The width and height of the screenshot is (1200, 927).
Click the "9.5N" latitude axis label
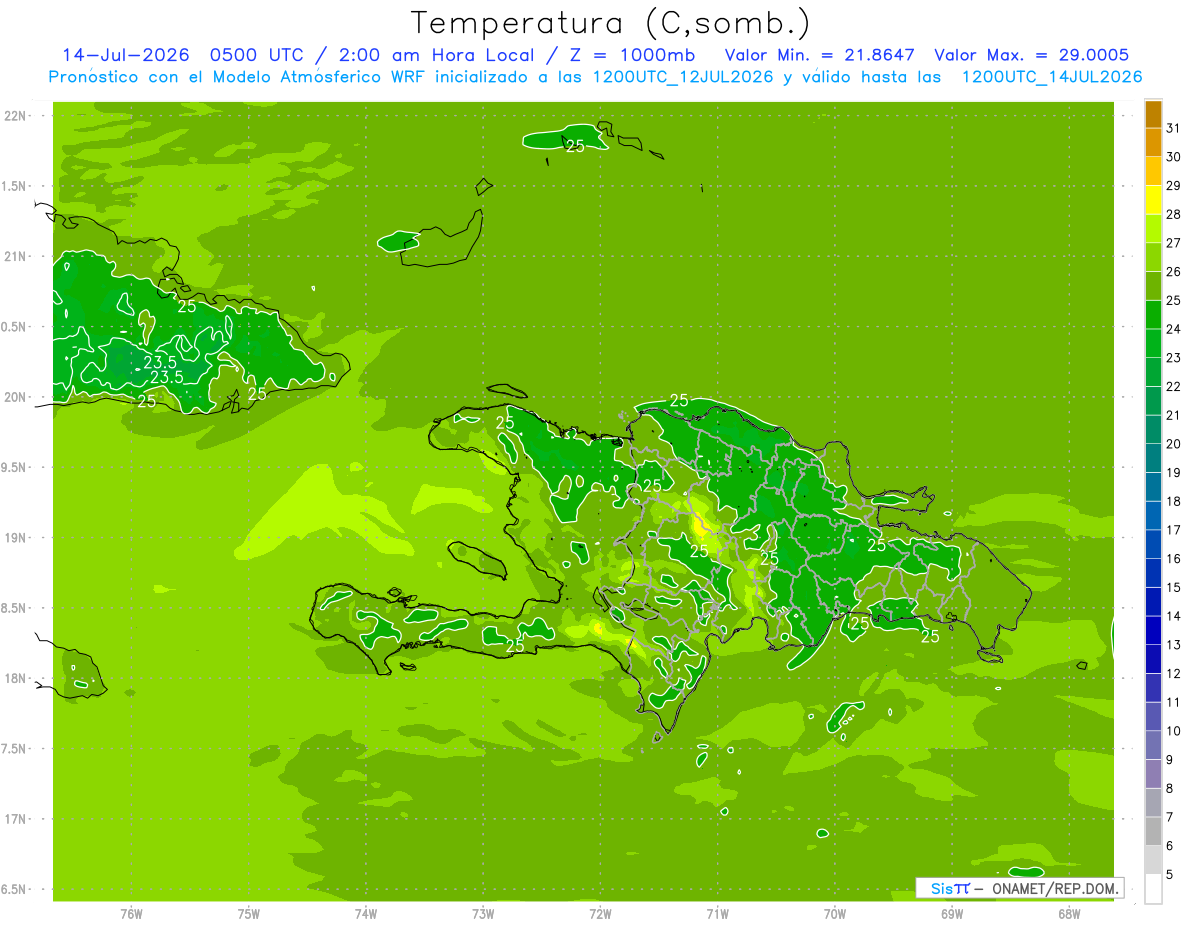click(x=15, y=467)
